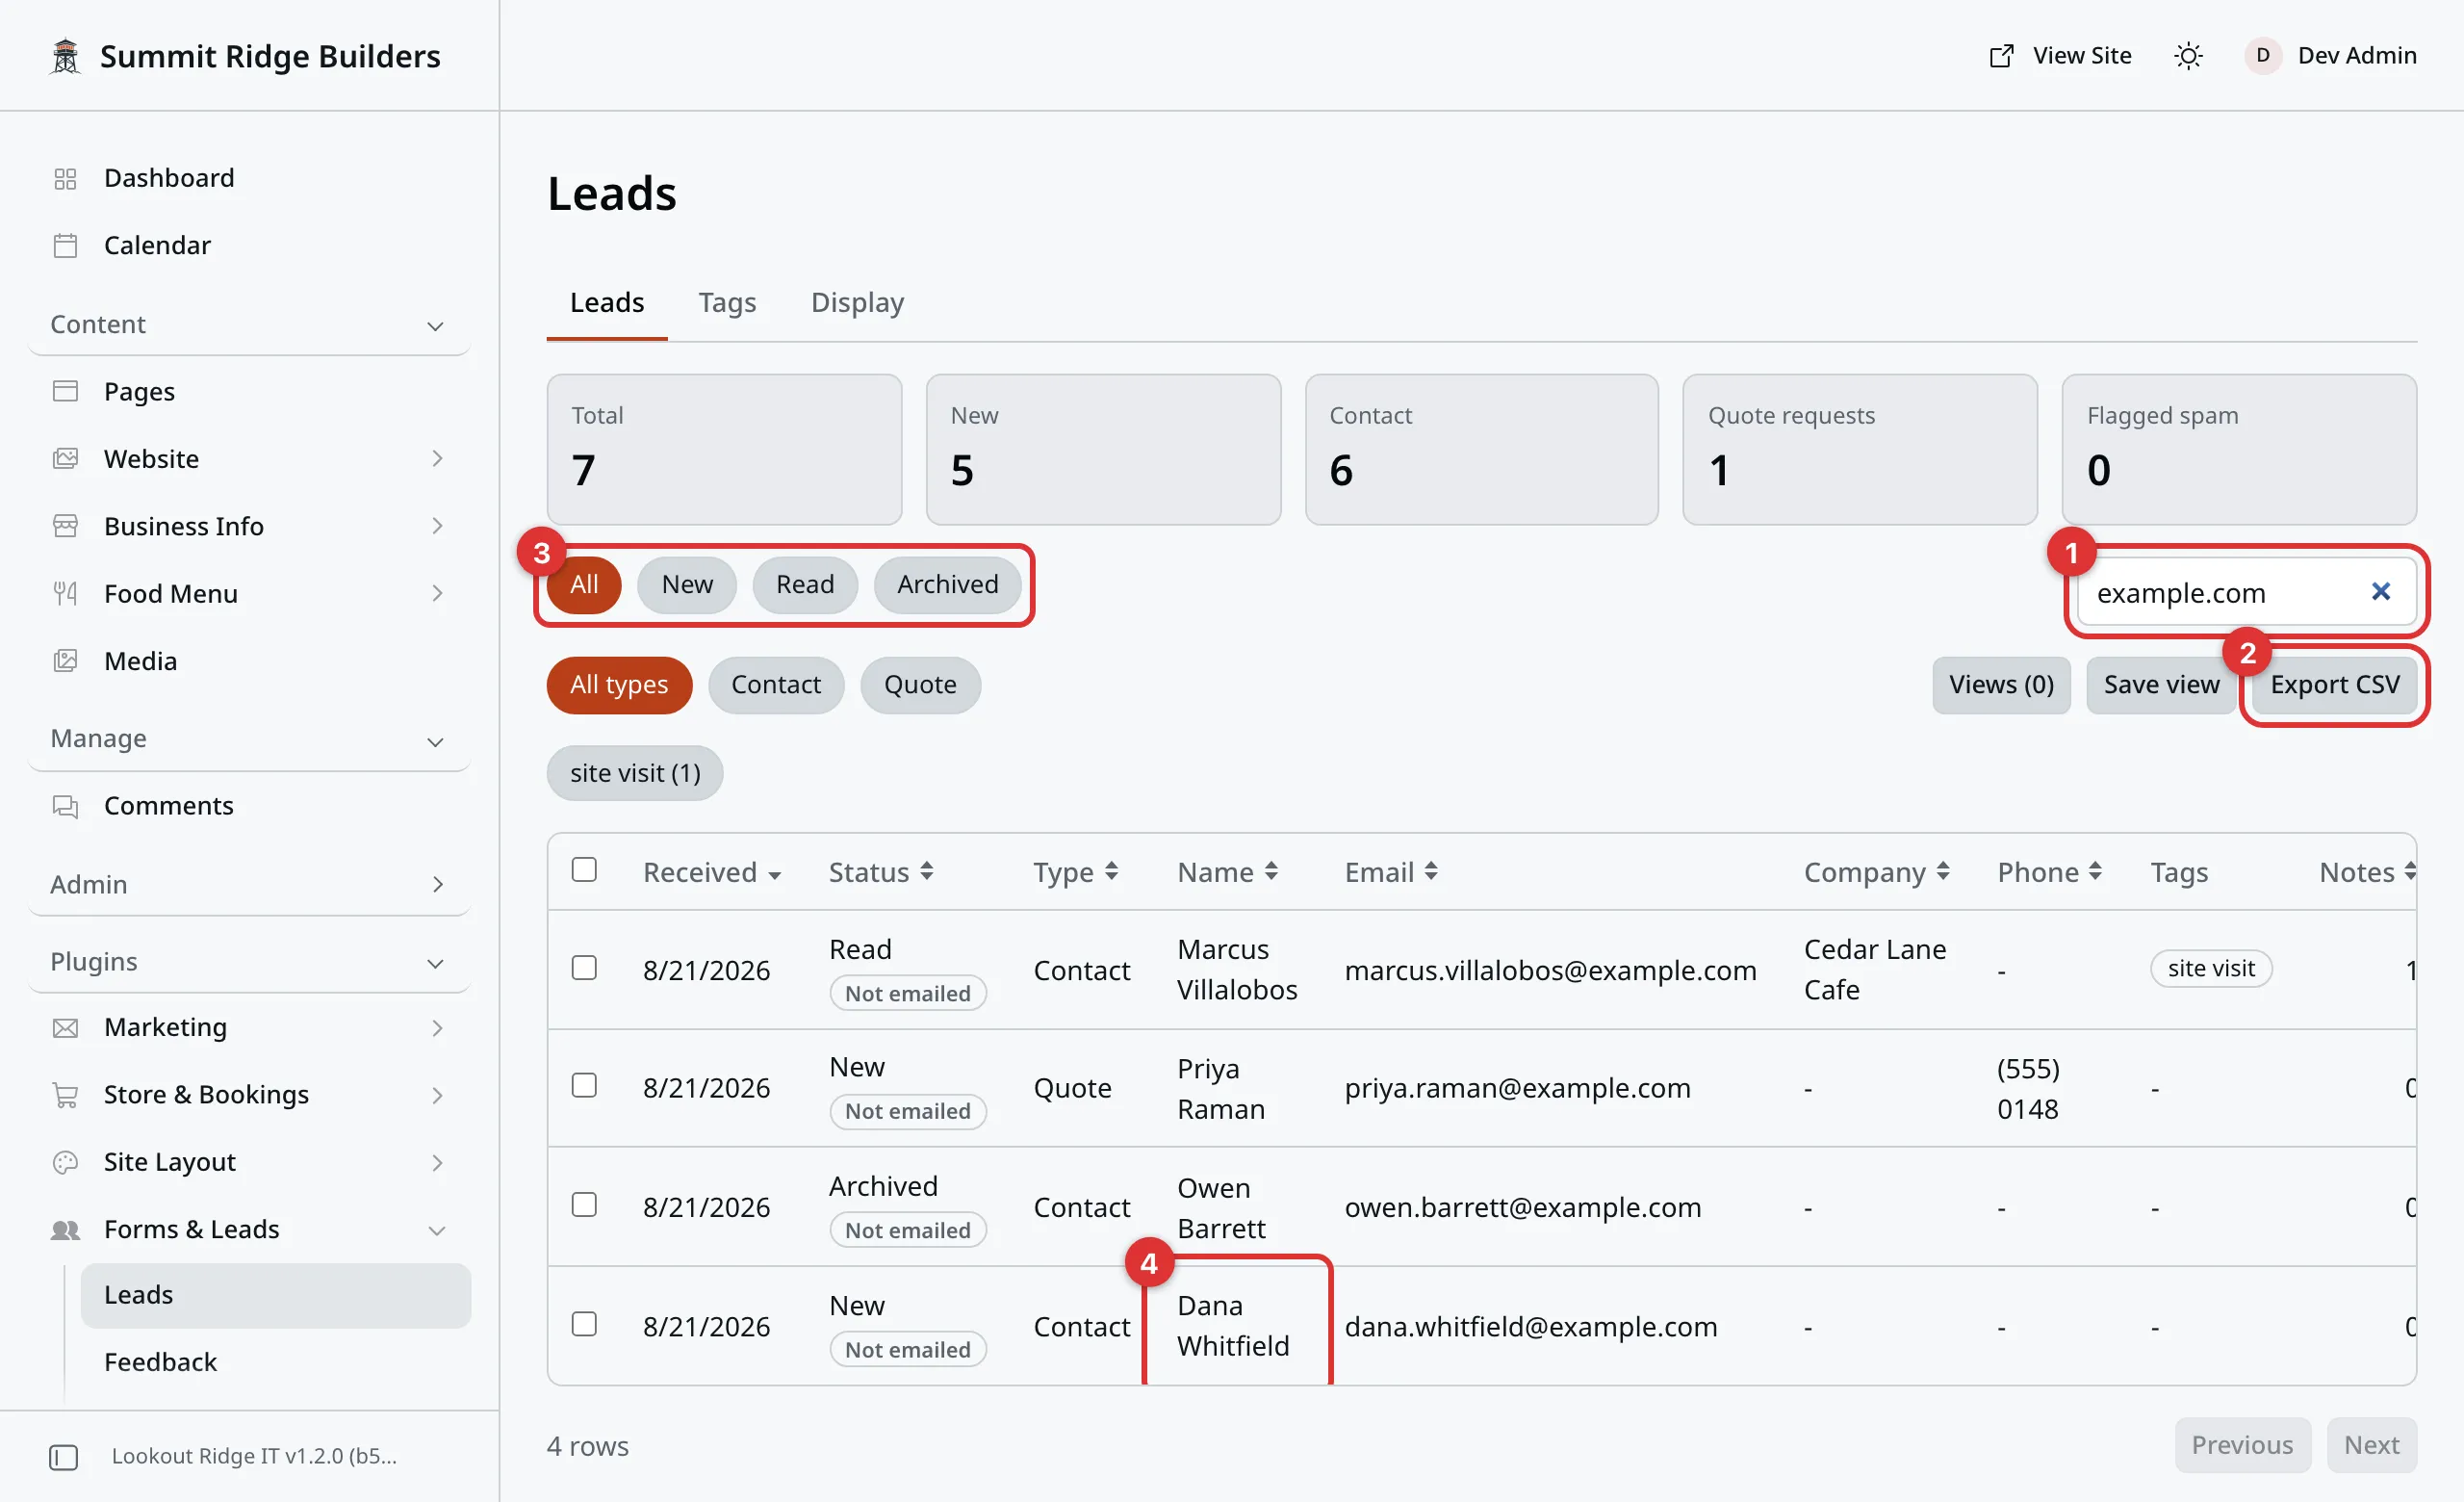Open the Views (0) button
Image resolution: width=2464 pixels, height=1502 pixels.
point(2001,685)
